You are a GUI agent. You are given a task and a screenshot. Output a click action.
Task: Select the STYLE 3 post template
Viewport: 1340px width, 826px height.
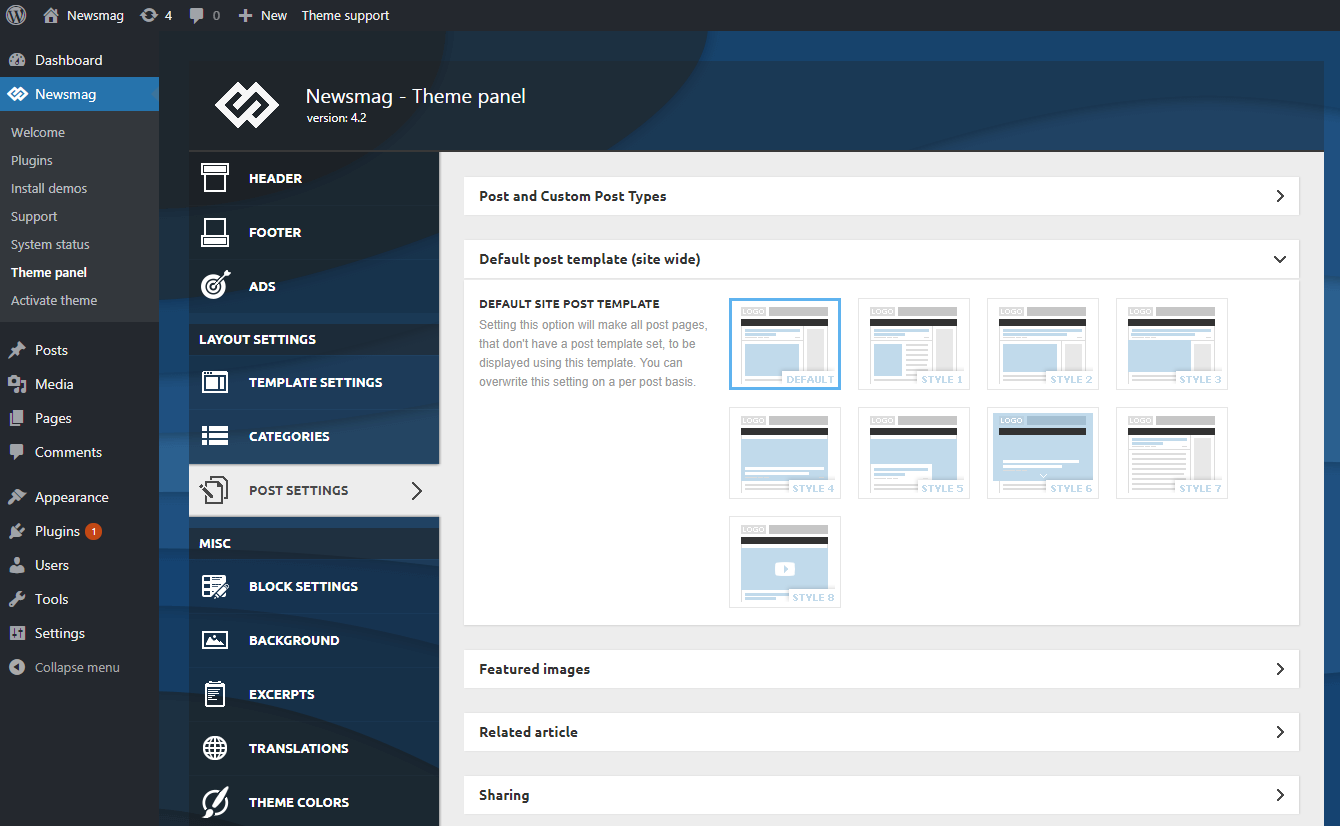pos(1172,344)
